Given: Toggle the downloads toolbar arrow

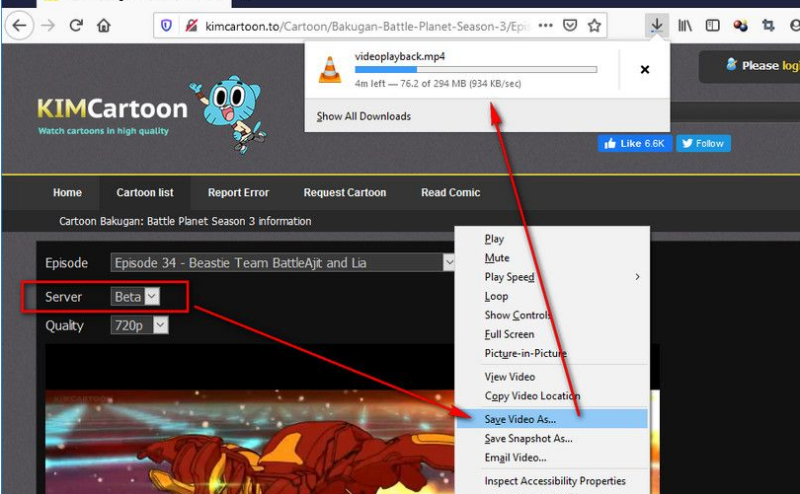Looking at the screenshot, I should [x=657, y=26].
